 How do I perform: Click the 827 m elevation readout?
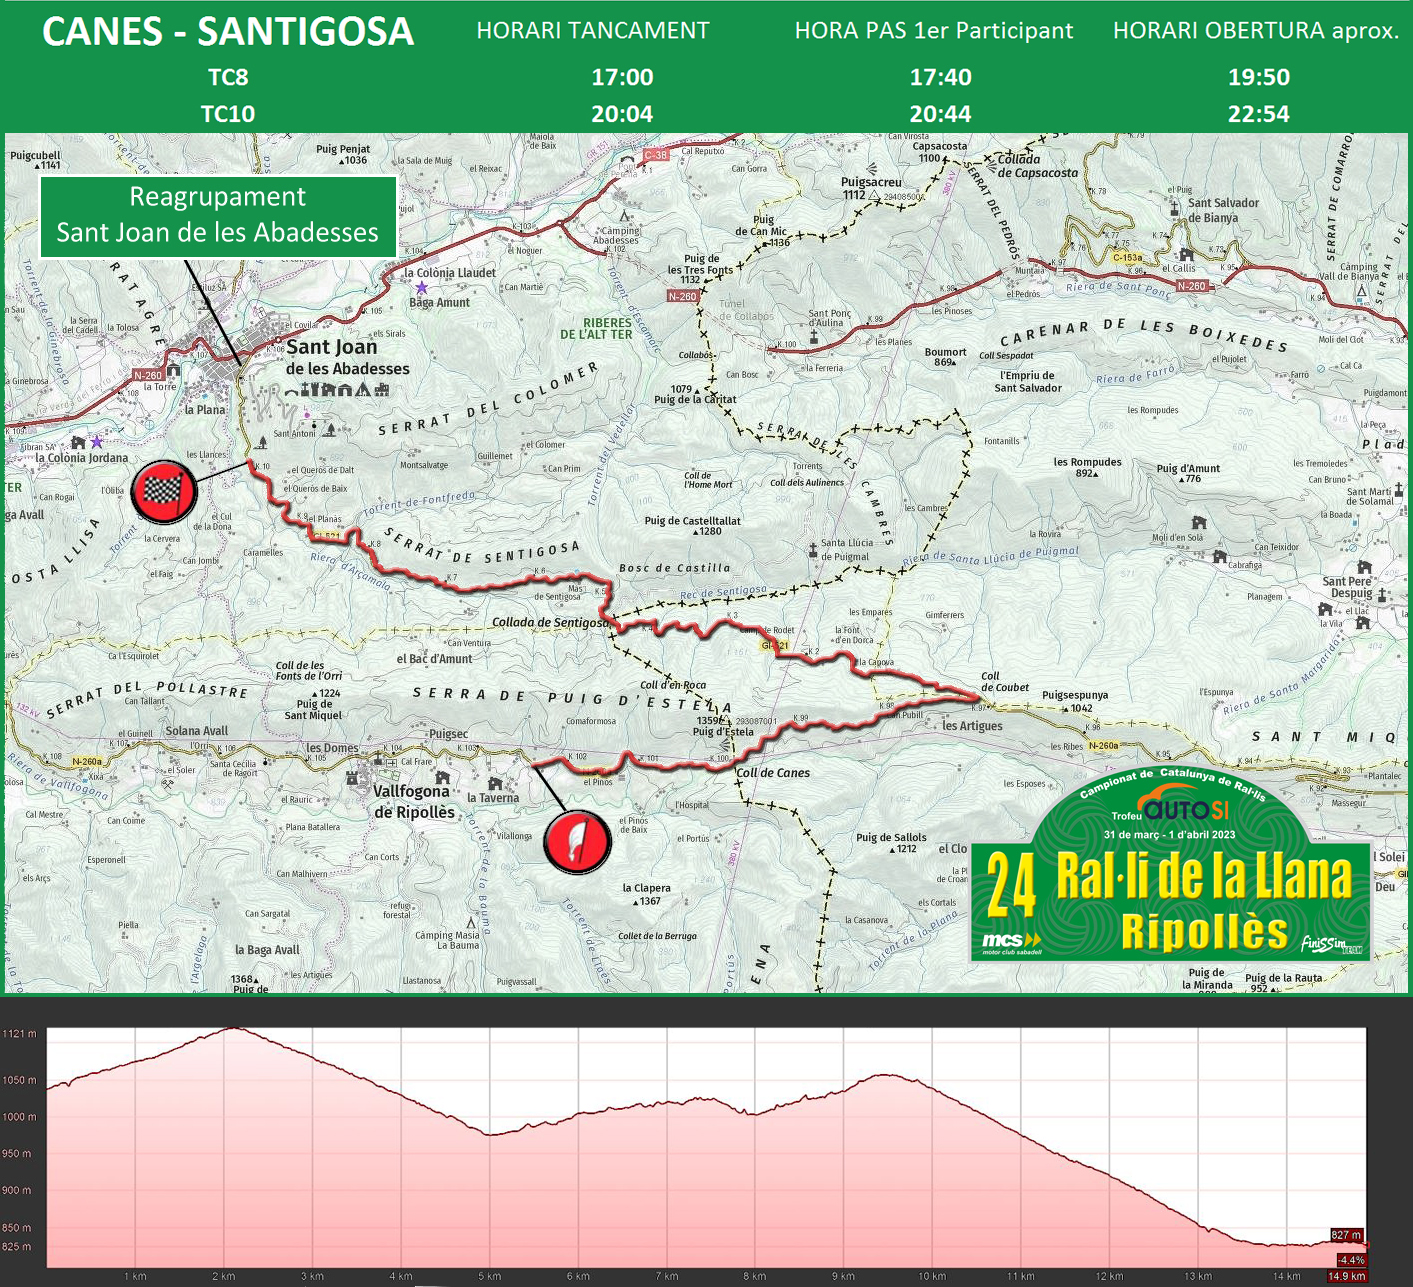(x=1346, y=1236)
